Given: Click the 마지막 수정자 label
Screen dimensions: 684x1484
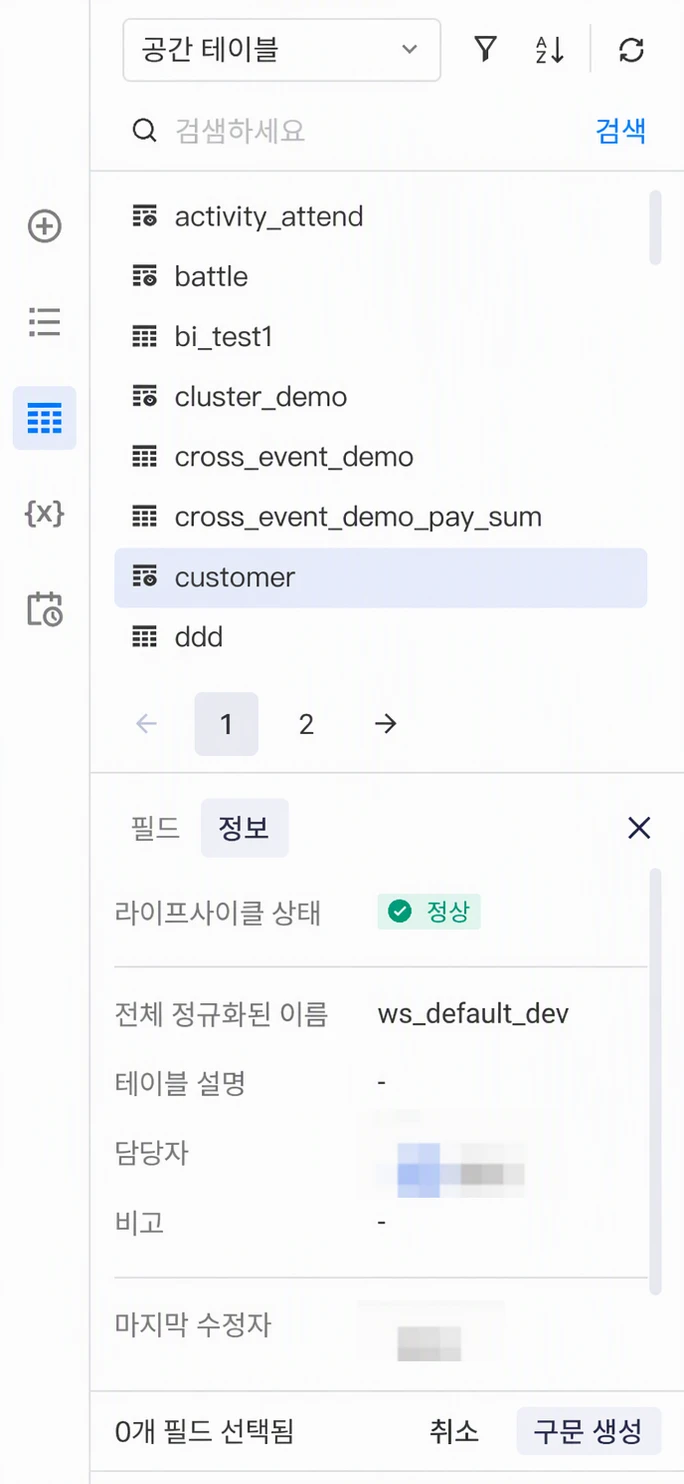Looking at the screenshot, I should click(x=193, y=1326).
